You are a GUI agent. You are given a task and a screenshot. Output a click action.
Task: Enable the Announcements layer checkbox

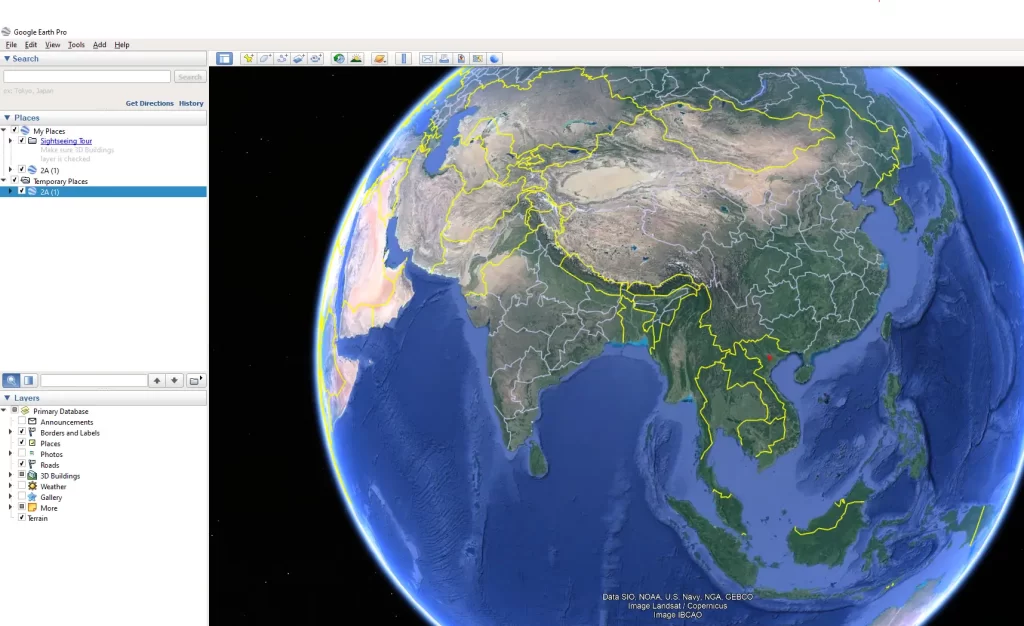pyautogui.click(x=22, y=422)
